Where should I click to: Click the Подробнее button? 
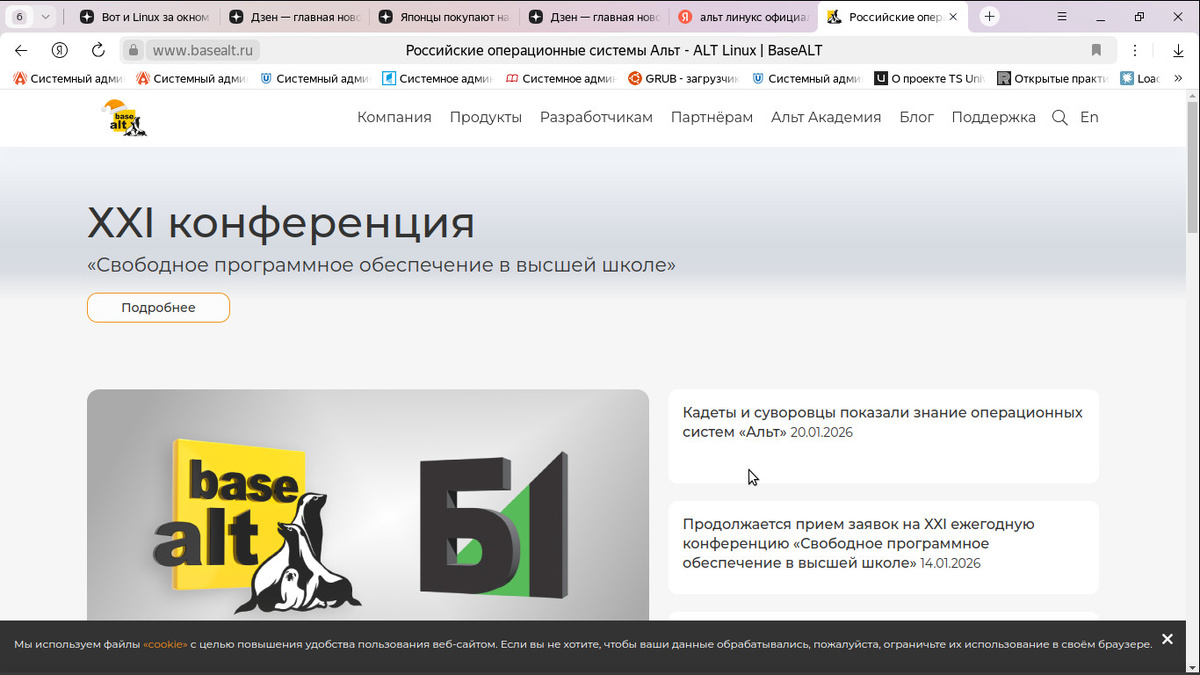click(158, 307)
